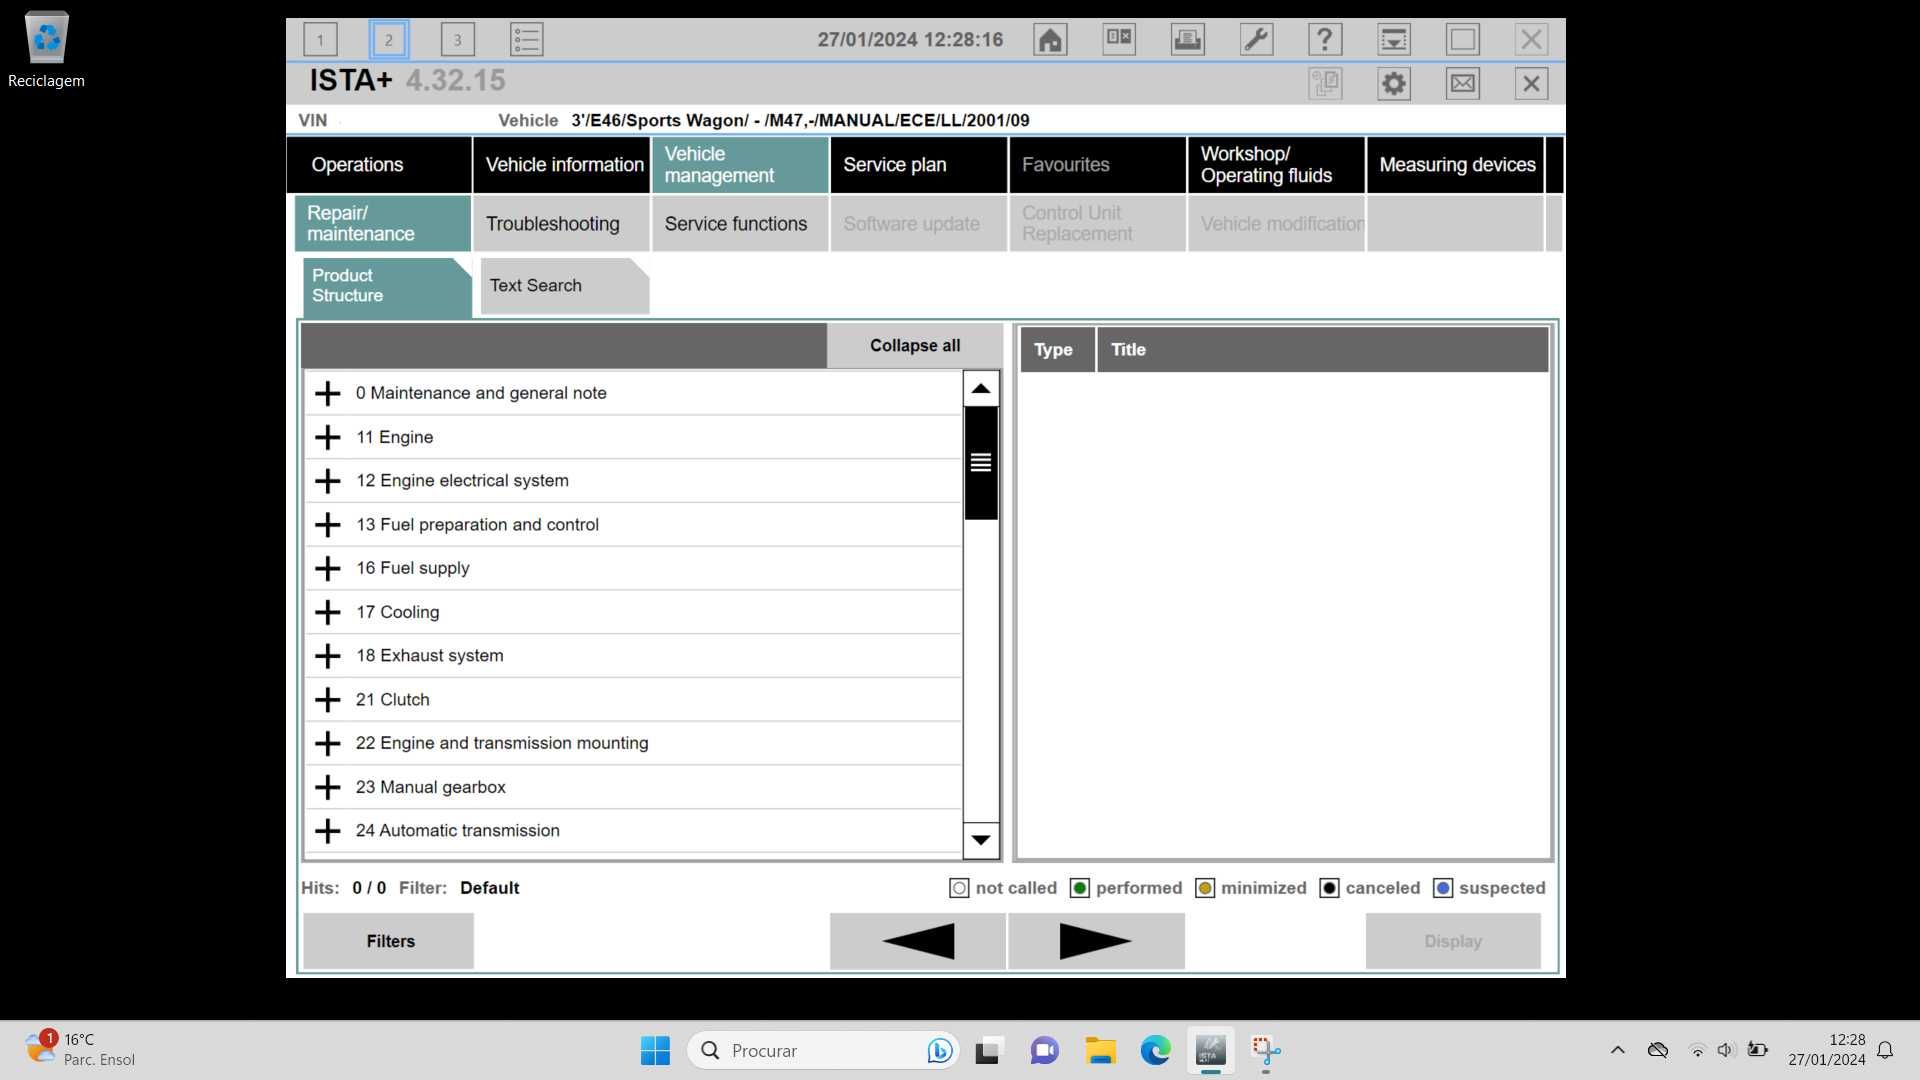Viewport: 1920px width, 1080px height.
Task: Expand '12 Engine electrical system'
Action: 327,481
